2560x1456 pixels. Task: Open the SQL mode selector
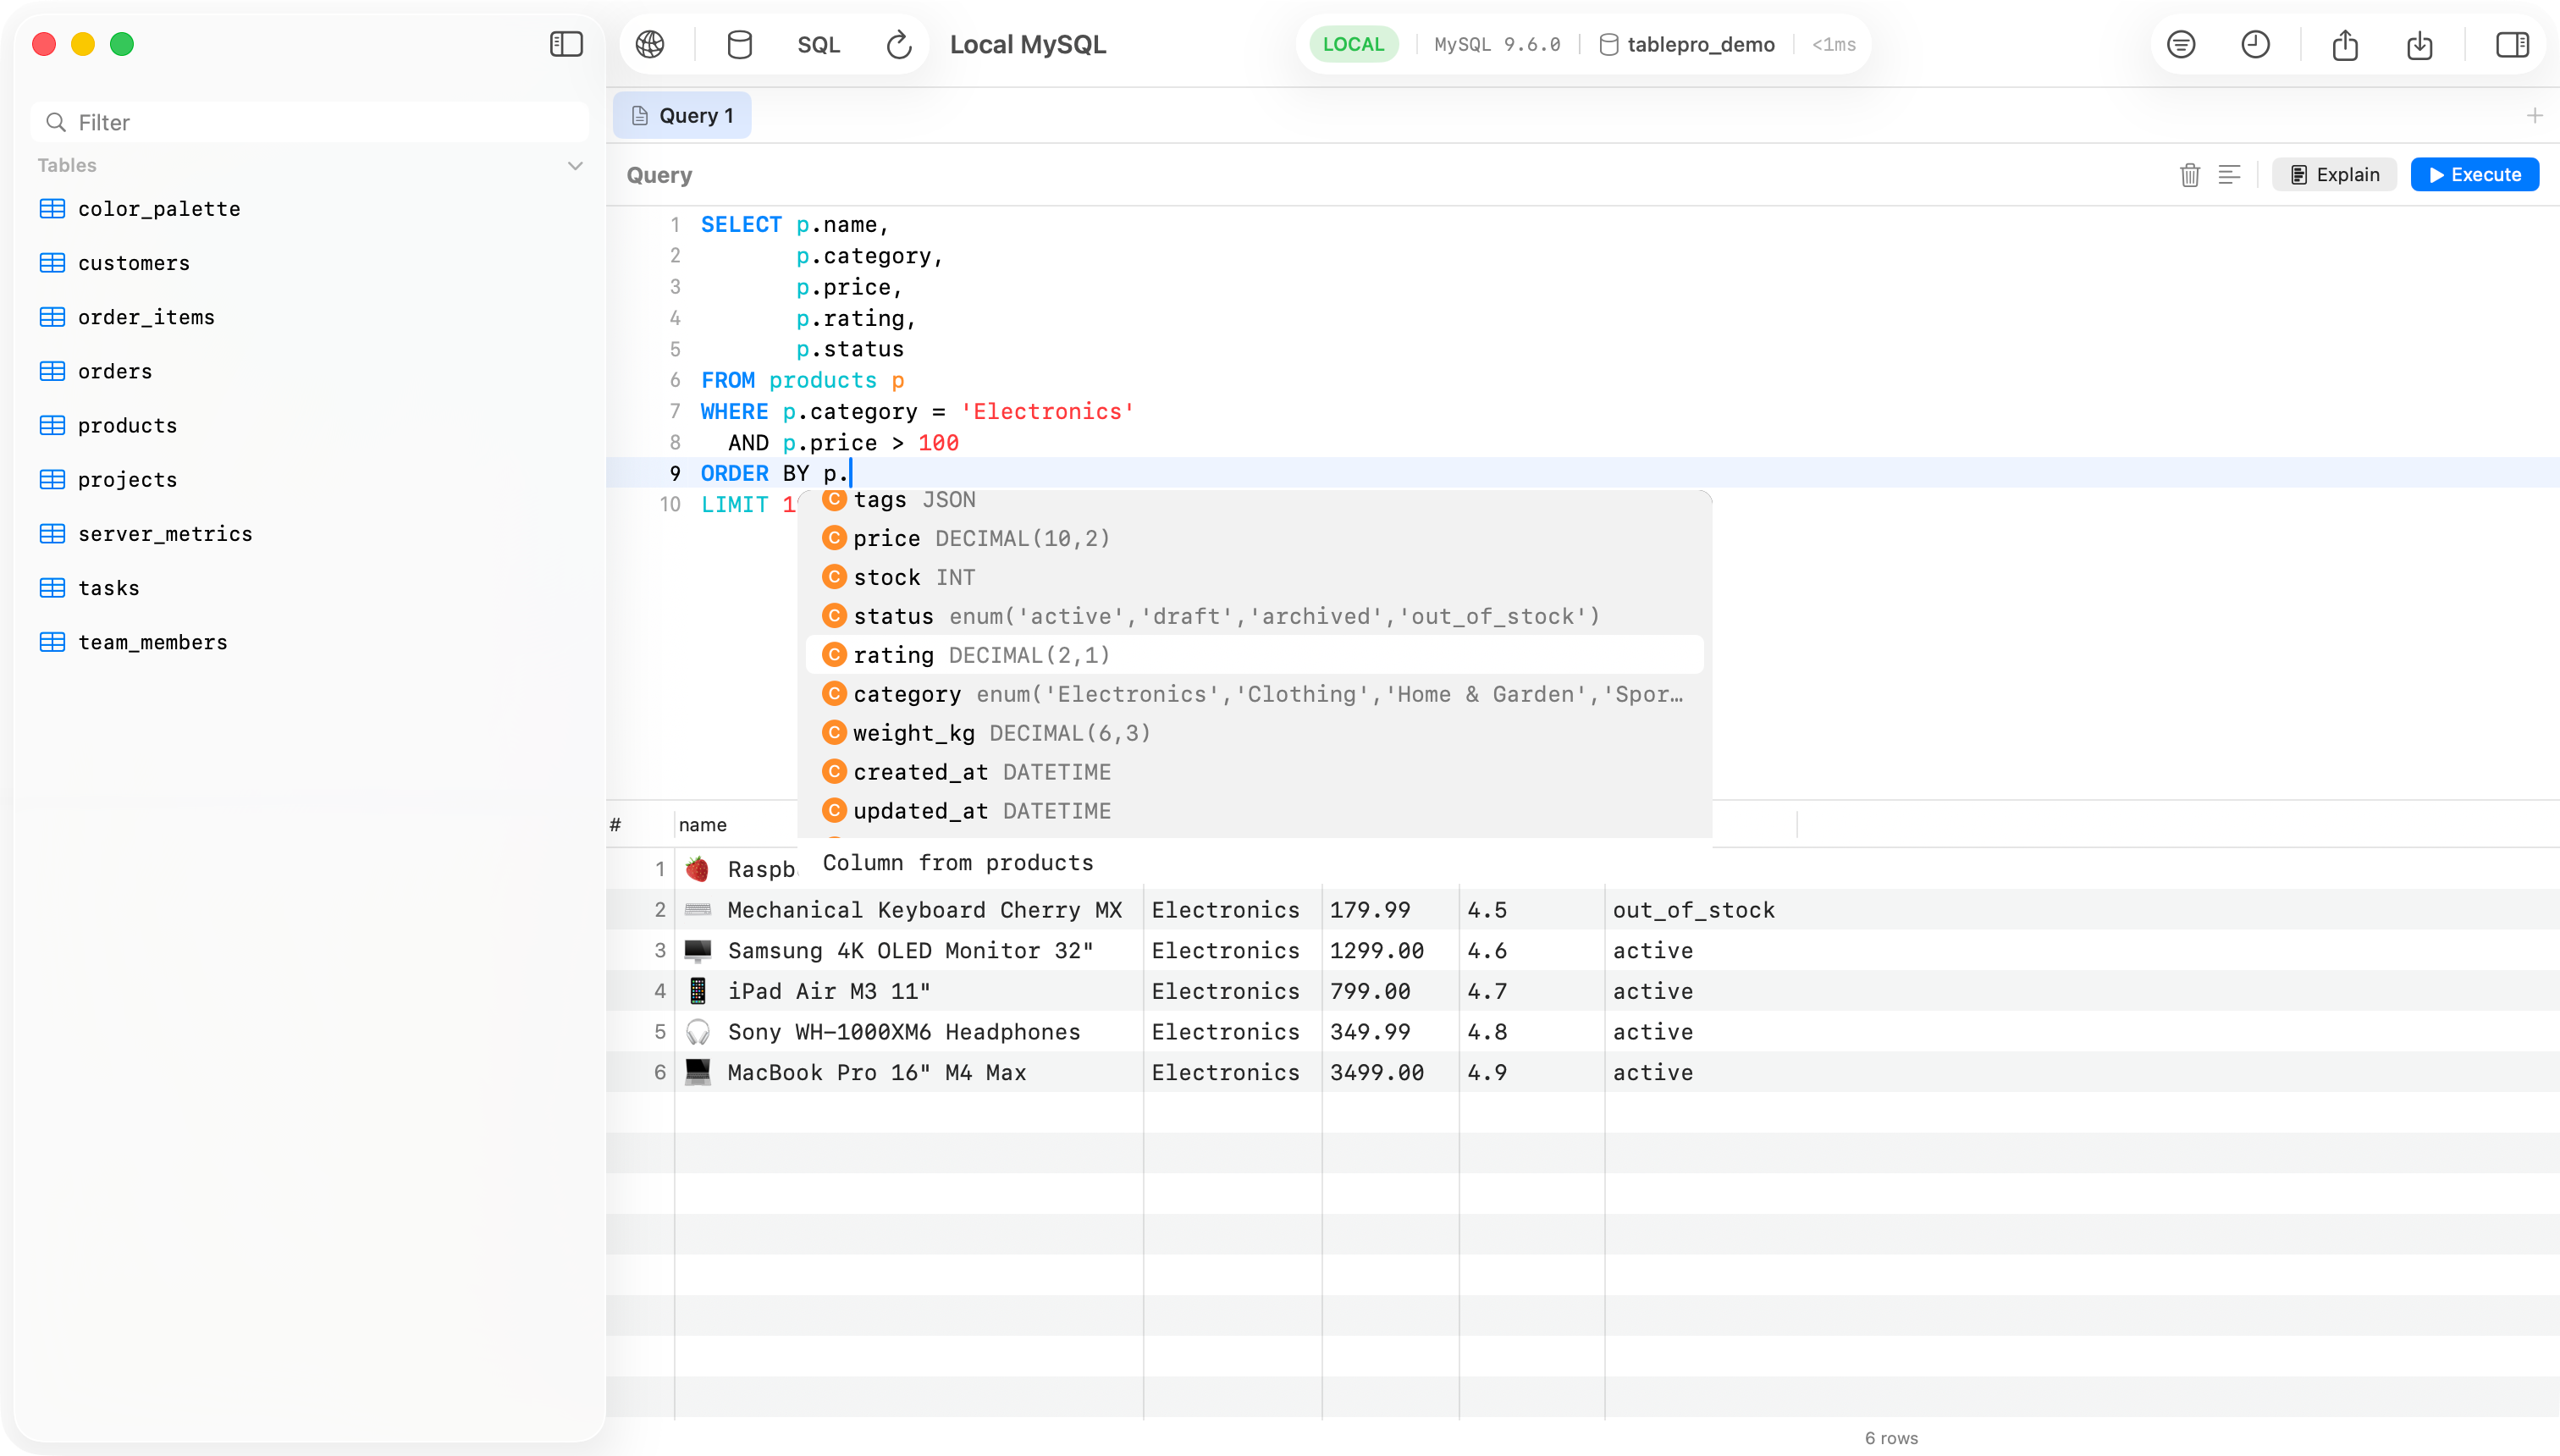point(818,44)
